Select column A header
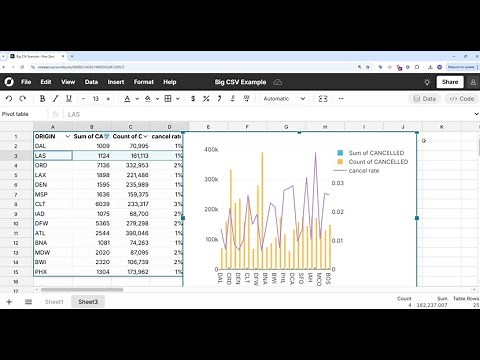 pos(53,127)
